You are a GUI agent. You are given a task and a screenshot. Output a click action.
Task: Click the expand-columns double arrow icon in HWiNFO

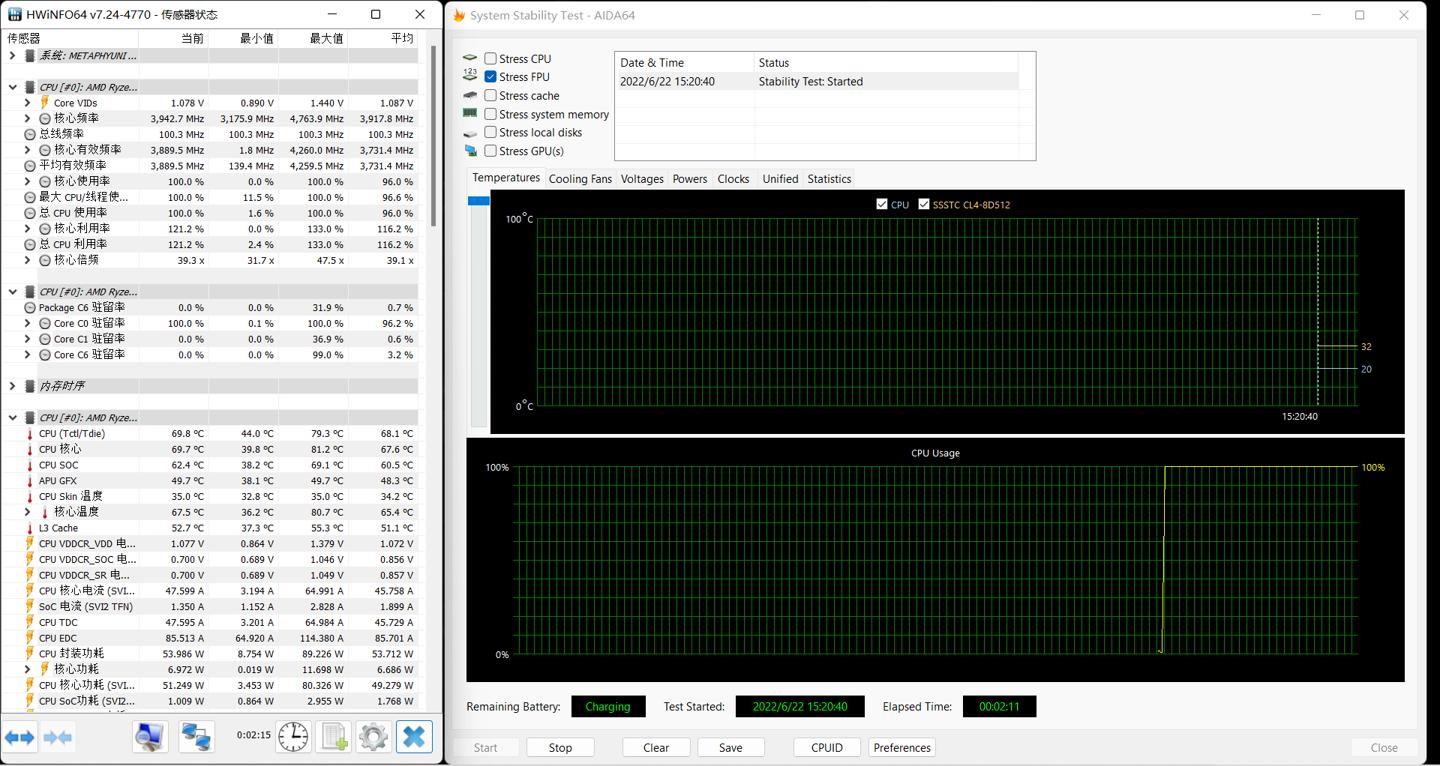(20, 738)
